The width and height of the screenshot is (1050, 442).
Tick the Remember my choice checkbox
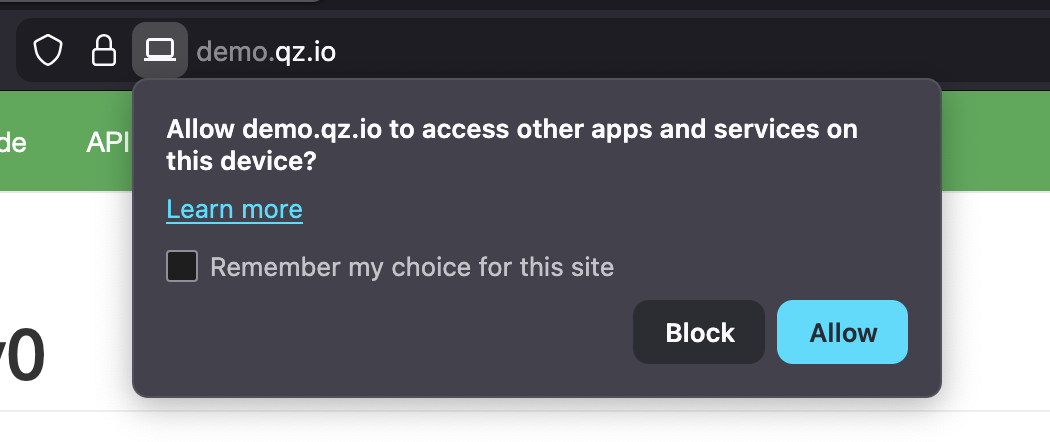coord(182,267)
